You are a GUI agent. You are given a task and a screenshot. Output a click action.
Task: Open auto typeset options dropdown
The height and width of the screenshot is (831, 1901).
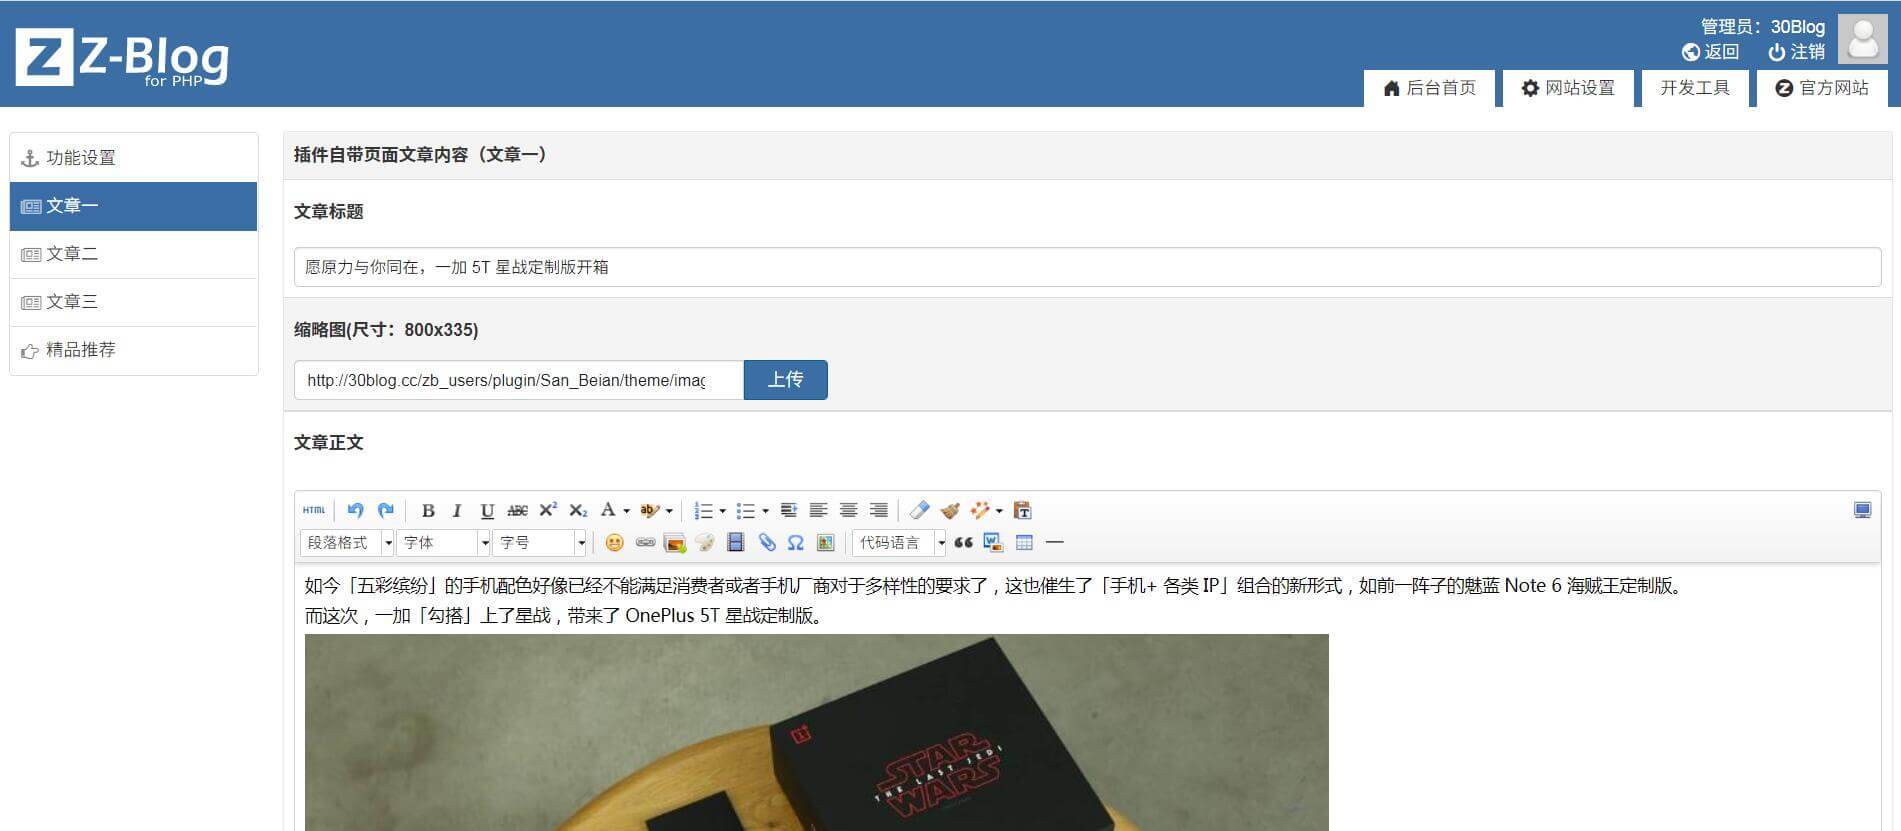tap(999, 511)
